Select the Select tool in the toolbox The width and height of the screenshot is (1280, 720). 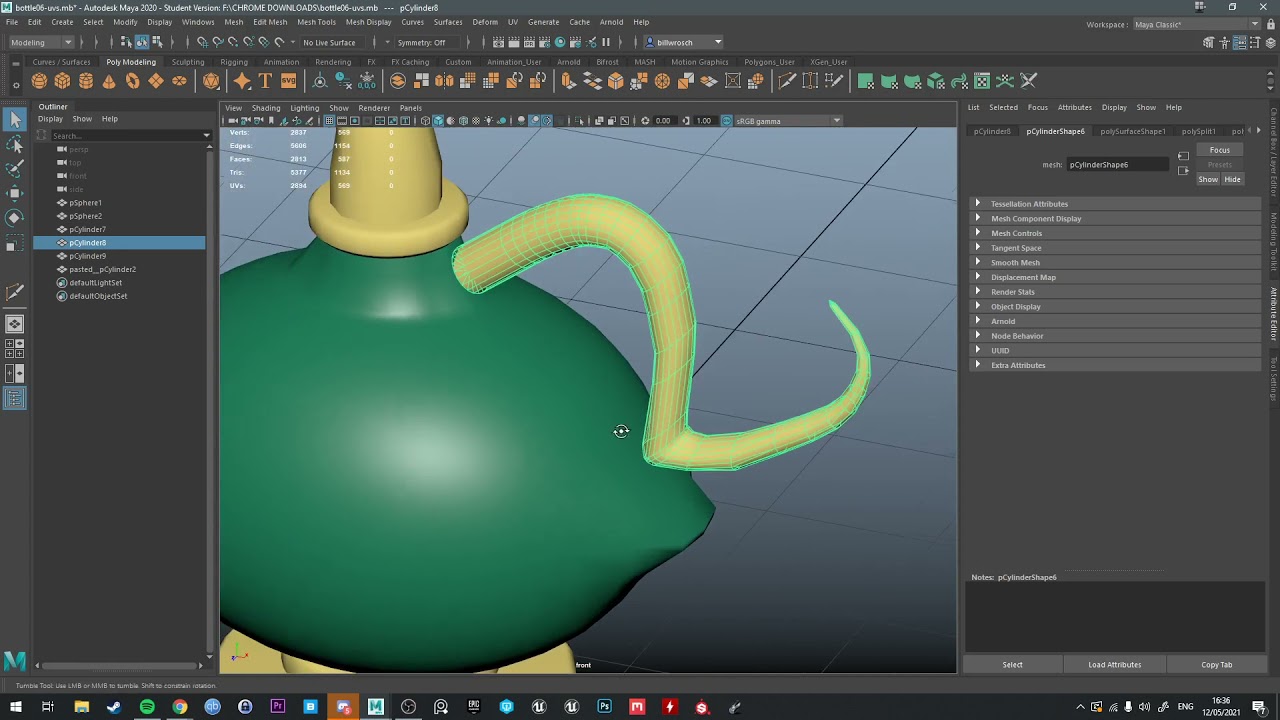point(15,120)
